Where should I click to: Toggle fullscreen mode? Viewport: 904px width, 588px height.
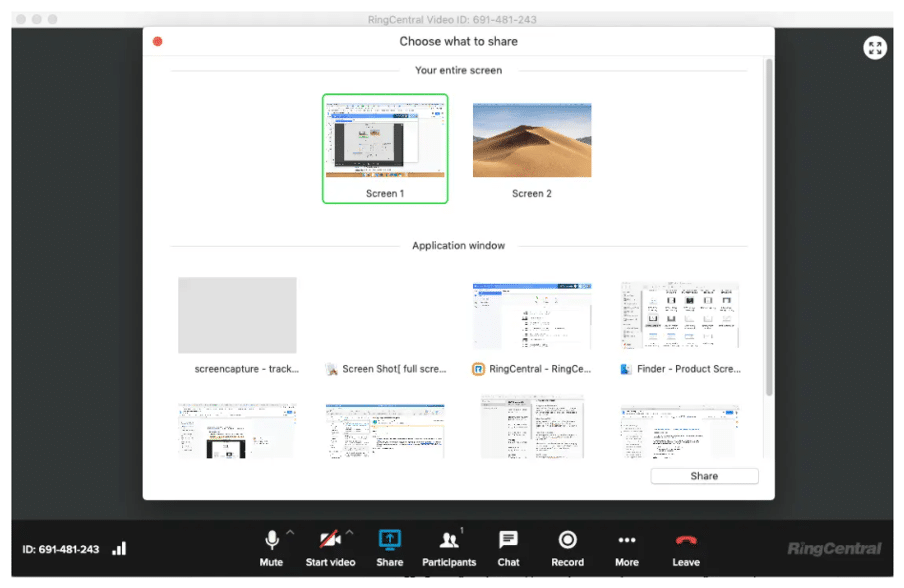coord(875,47)
